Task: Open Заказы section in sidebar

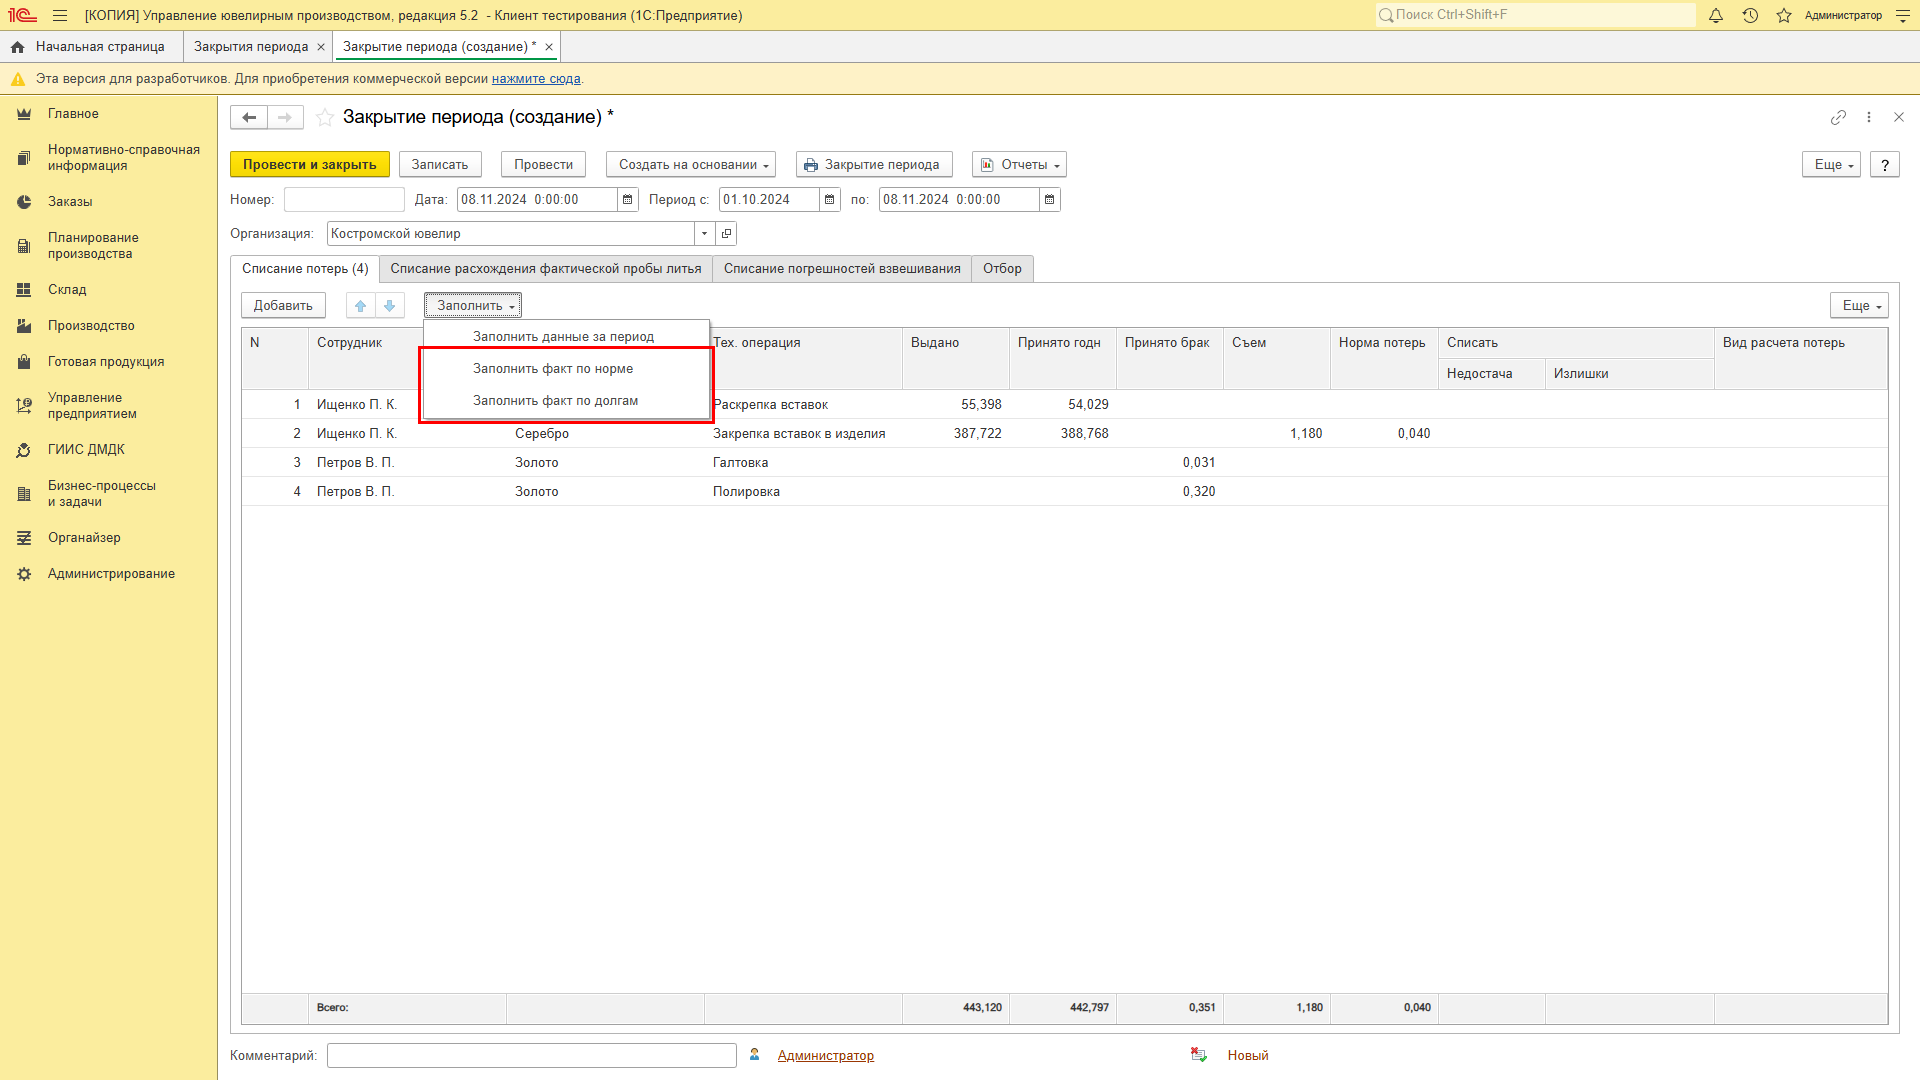Action: 70,202
